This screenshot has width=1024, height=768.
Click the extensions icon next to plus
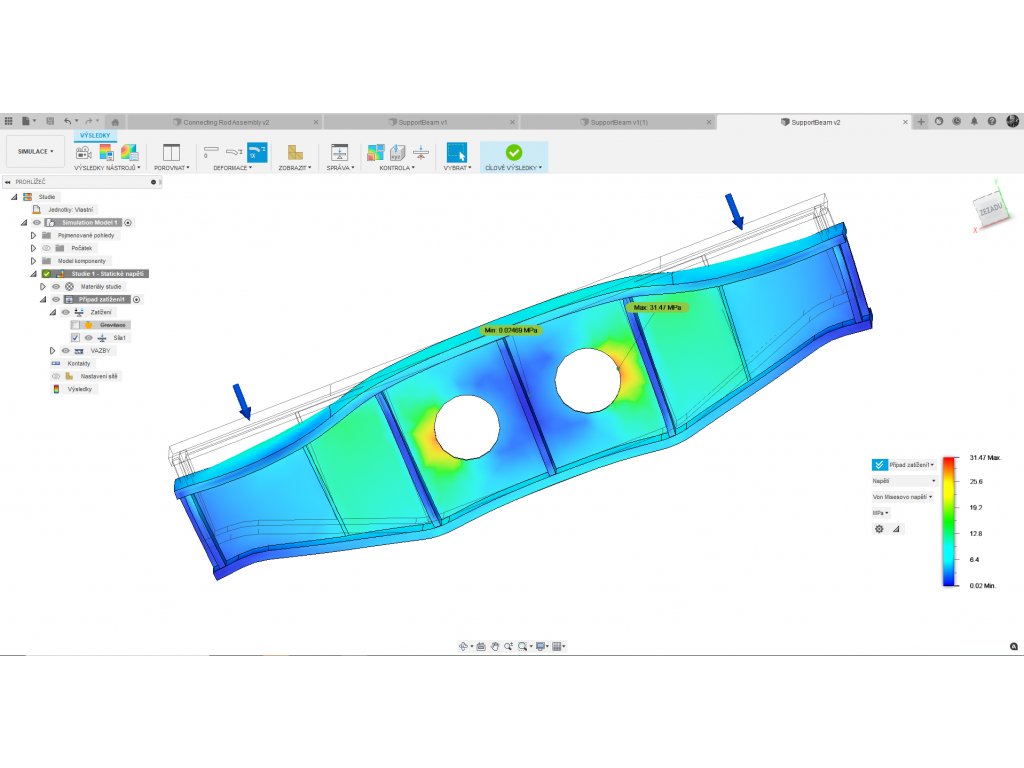[938, 121]
